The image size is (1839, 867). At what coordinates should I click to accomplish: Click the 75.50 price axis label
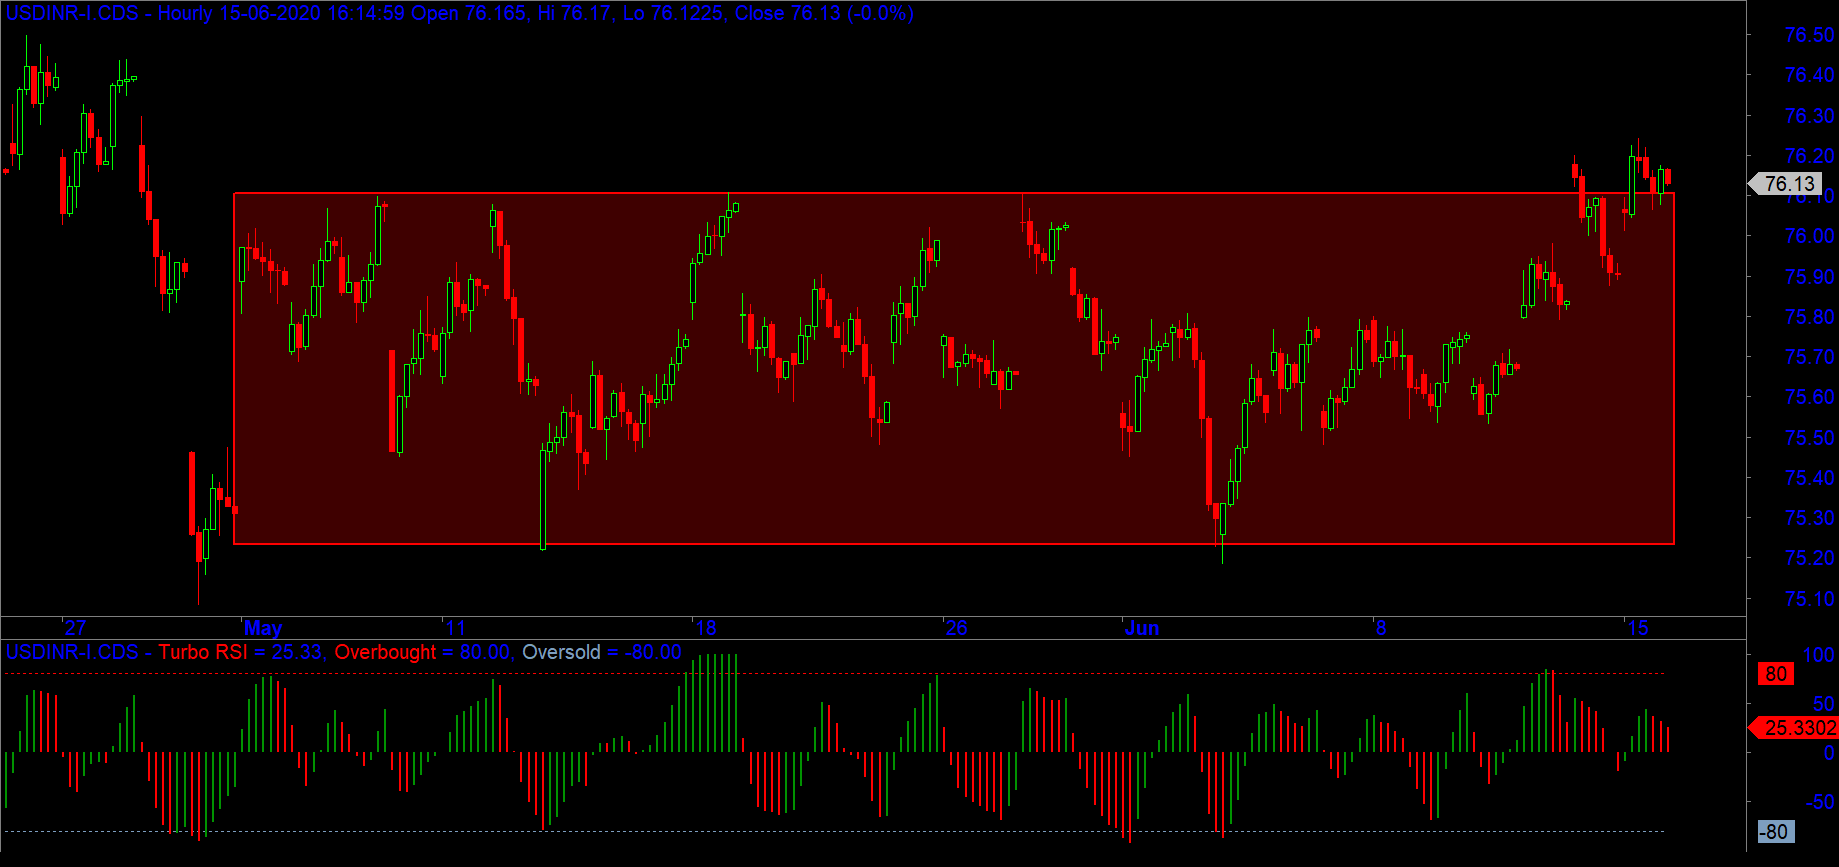tap(1809, 438)
